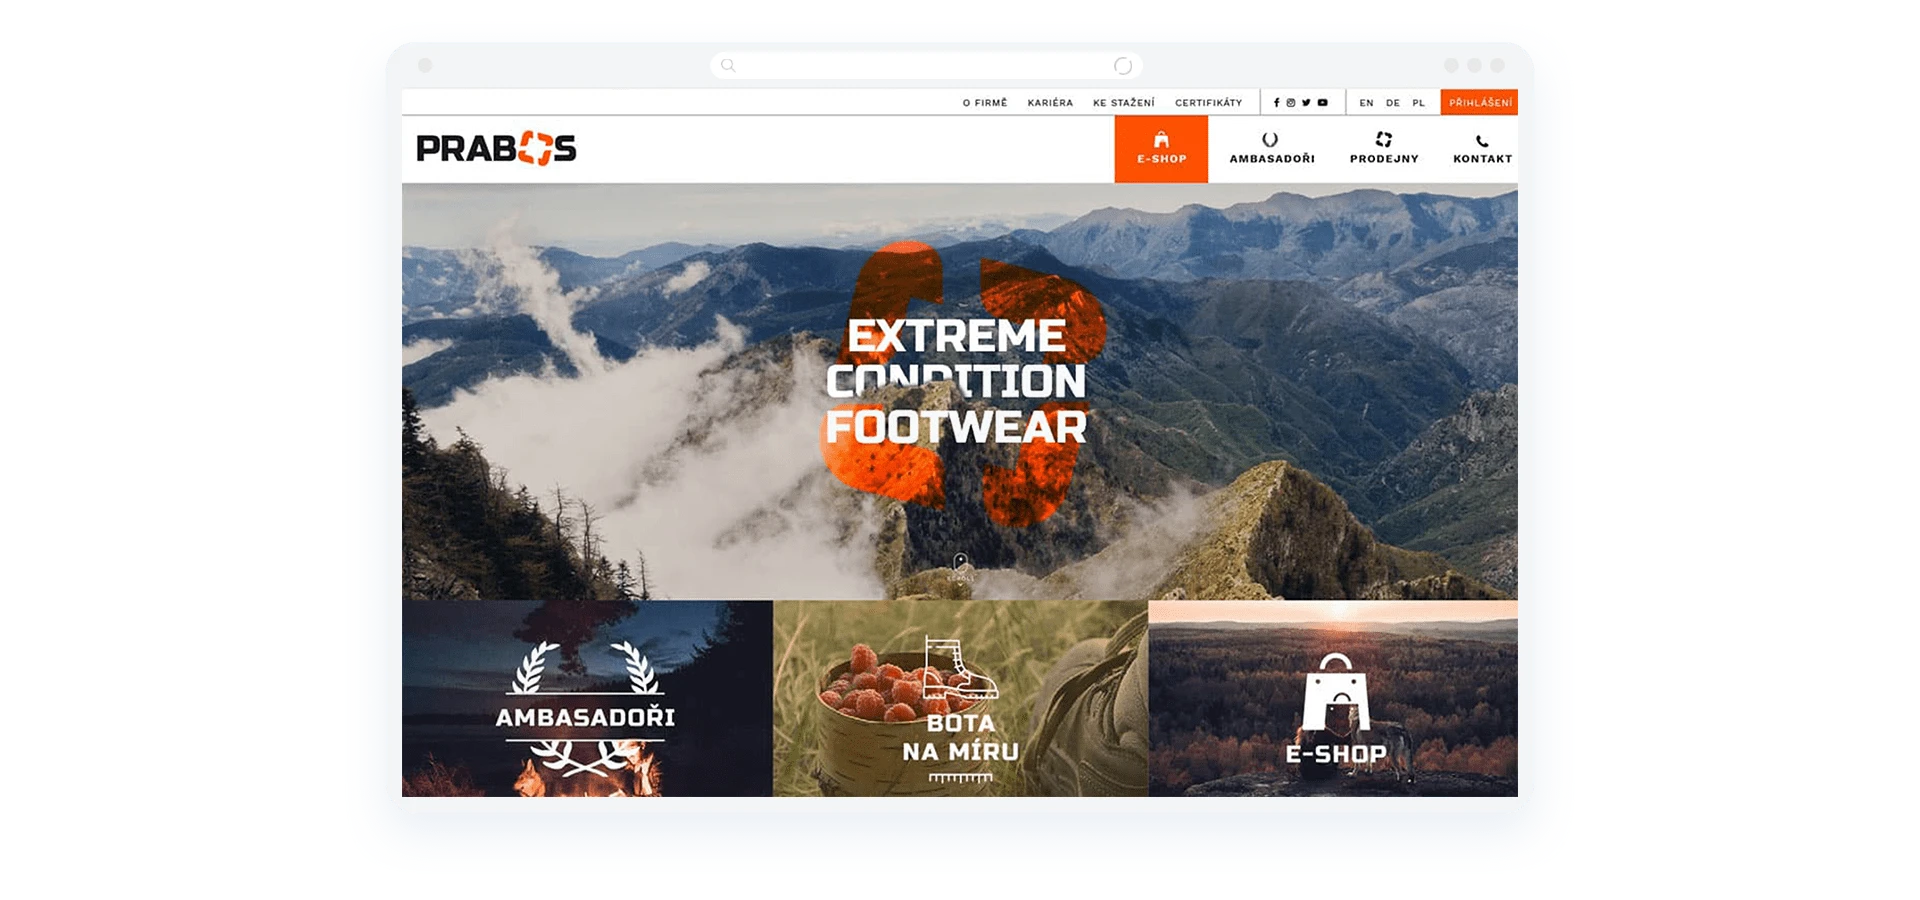The height and width of the screenshot is (900, 1920).
Task: Open the orange E-SHOP menu item
Action: click(x=1161, y=149)
